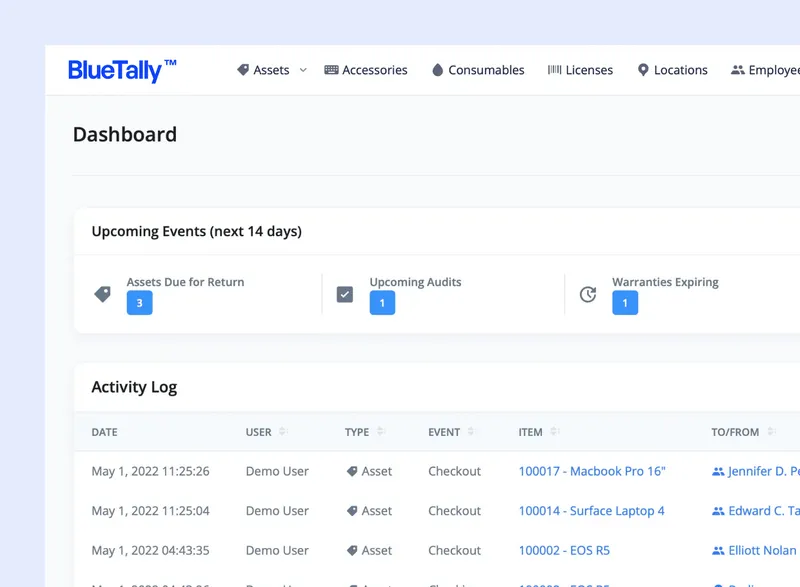The image size is (800, 587).
Task: Open the Upcoming Audits count badge
Action: (x=382, y=303)
